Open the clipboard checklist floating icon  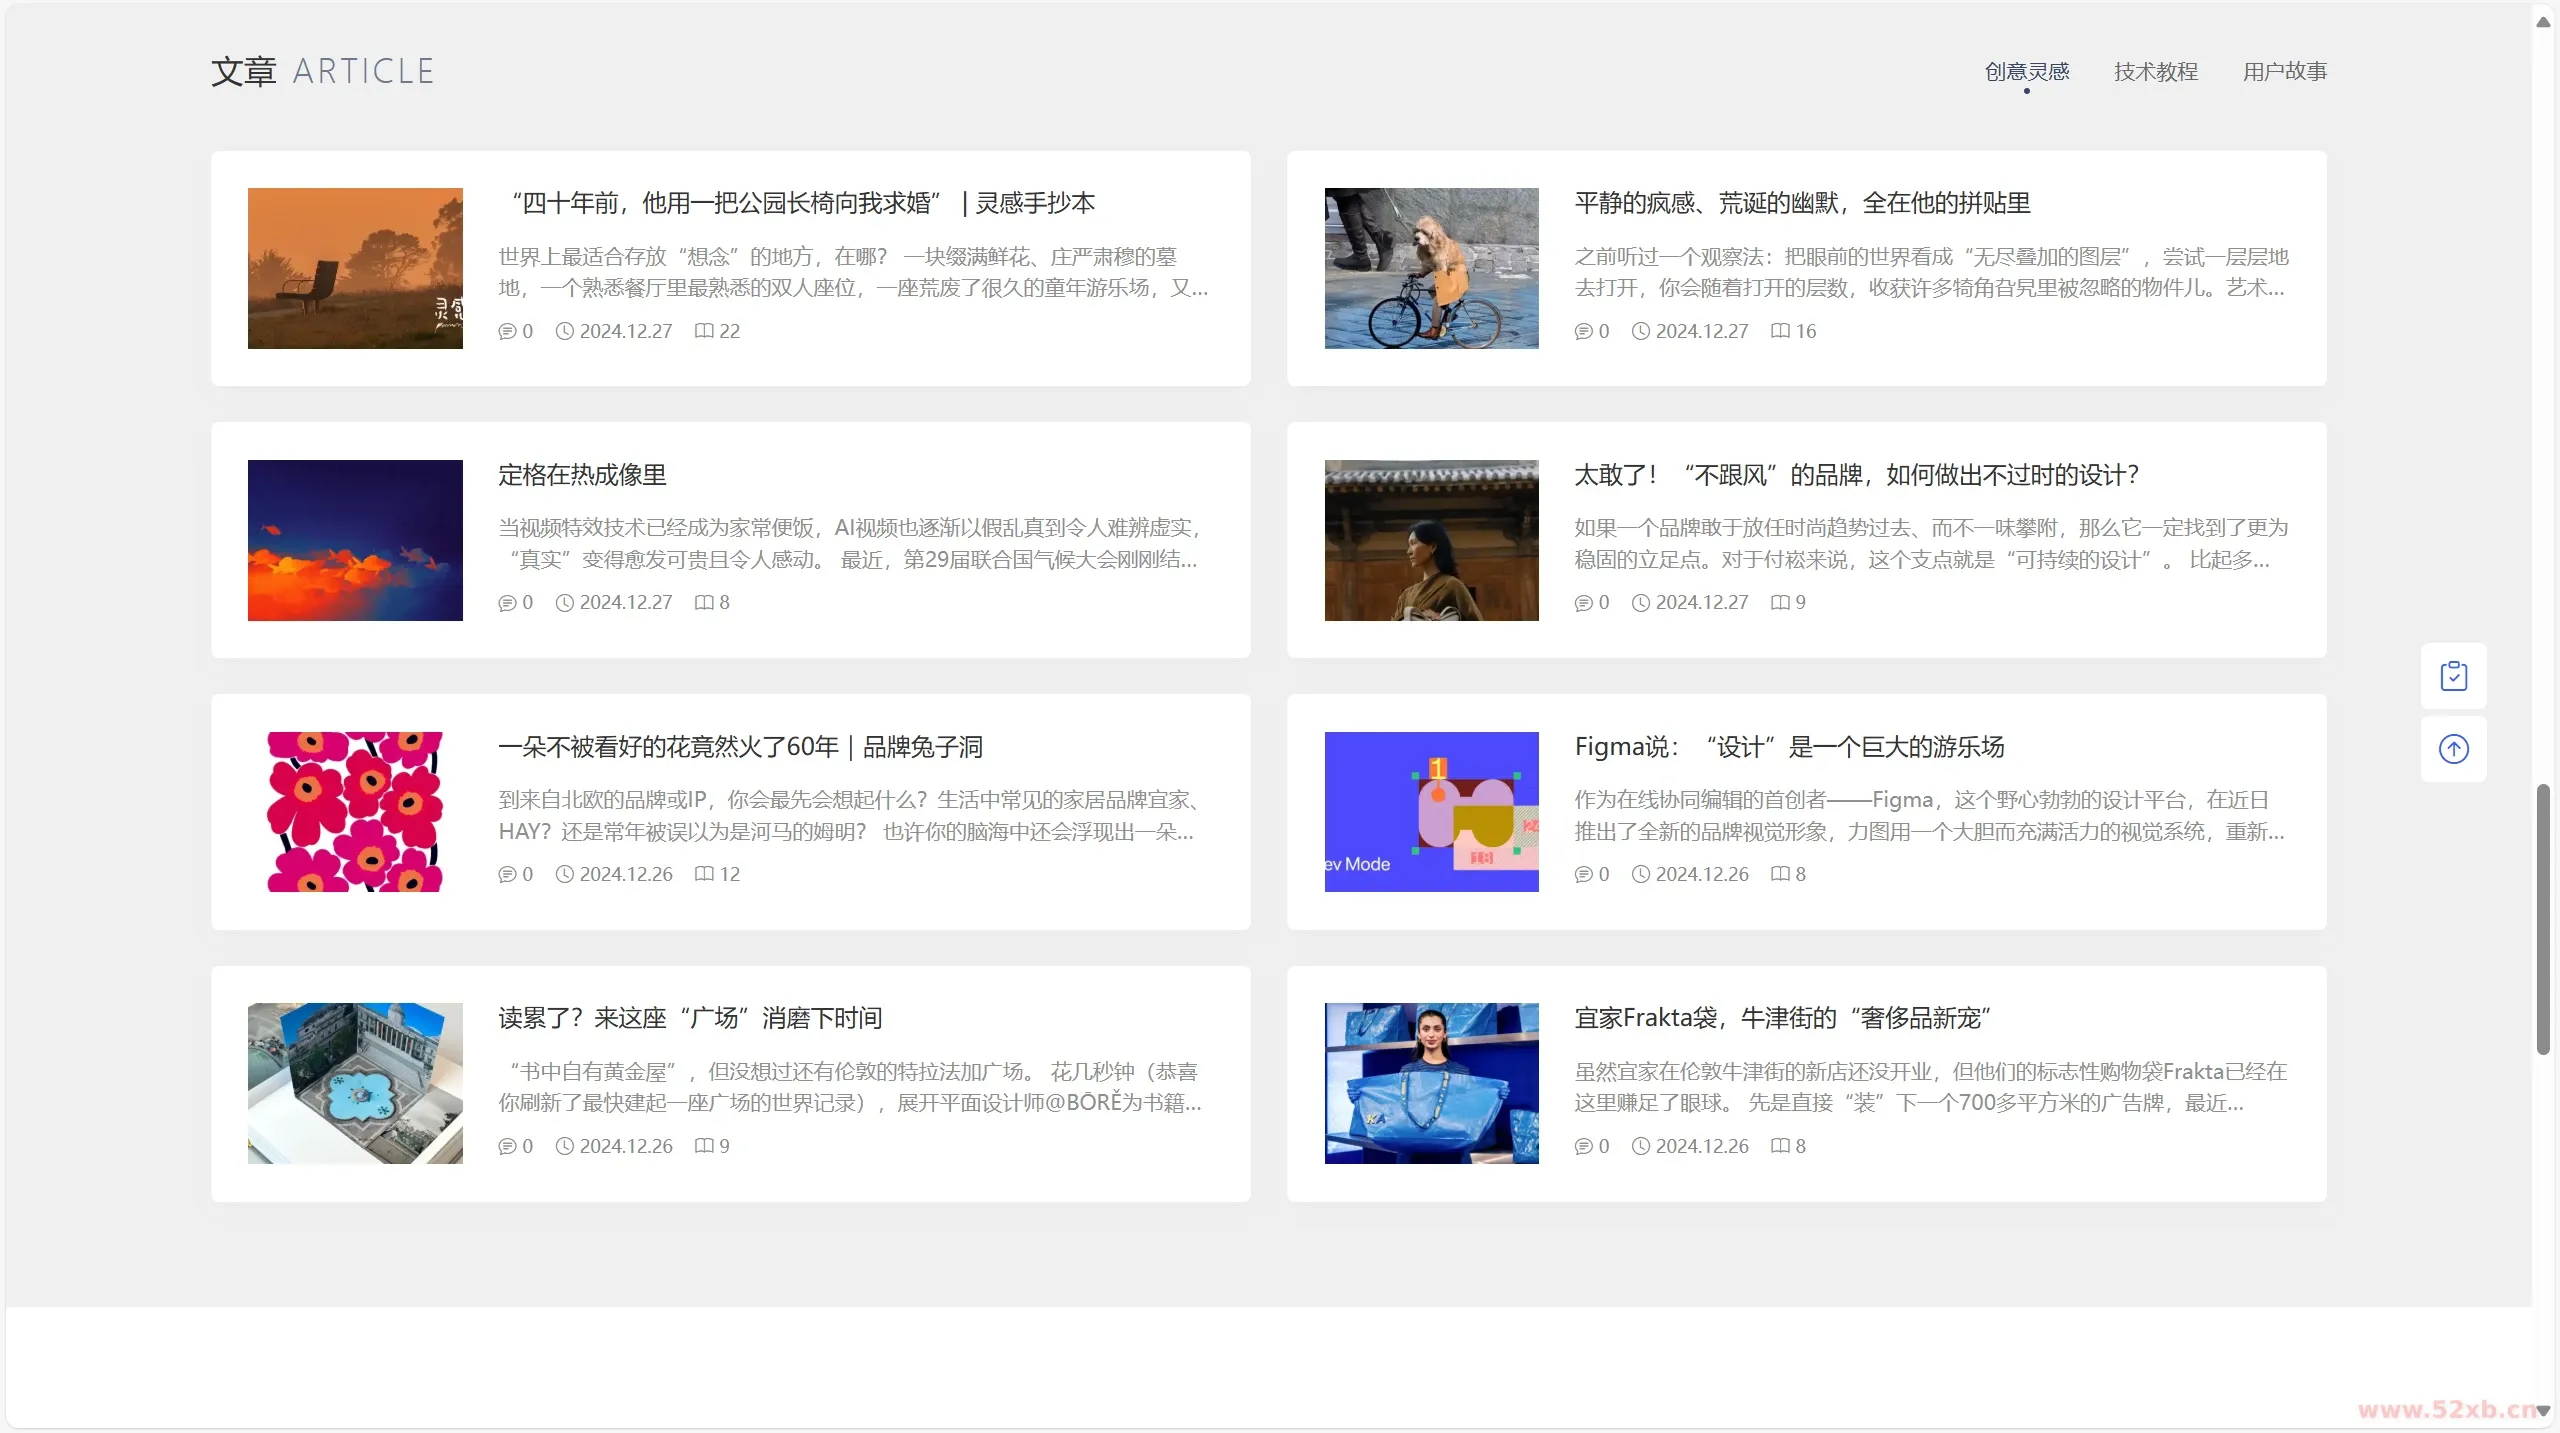pos(2455,675)
